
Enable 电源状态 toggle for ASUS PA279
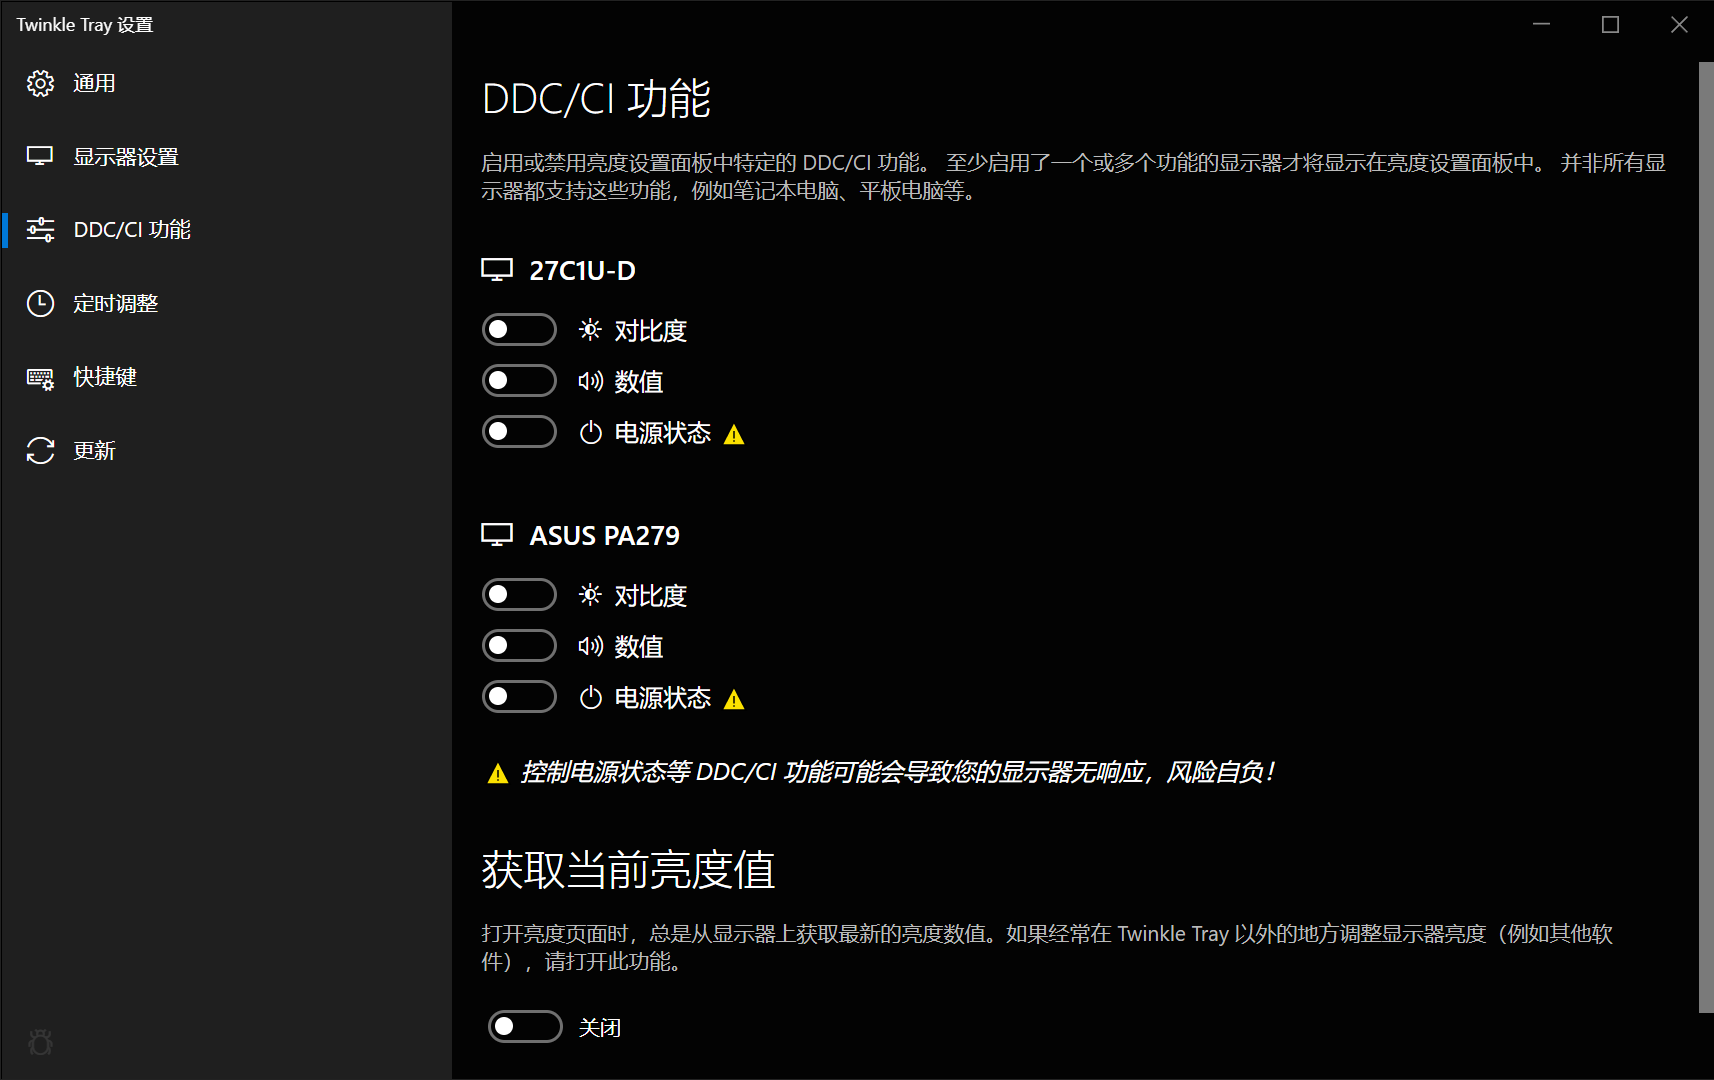tap(519, 696)
